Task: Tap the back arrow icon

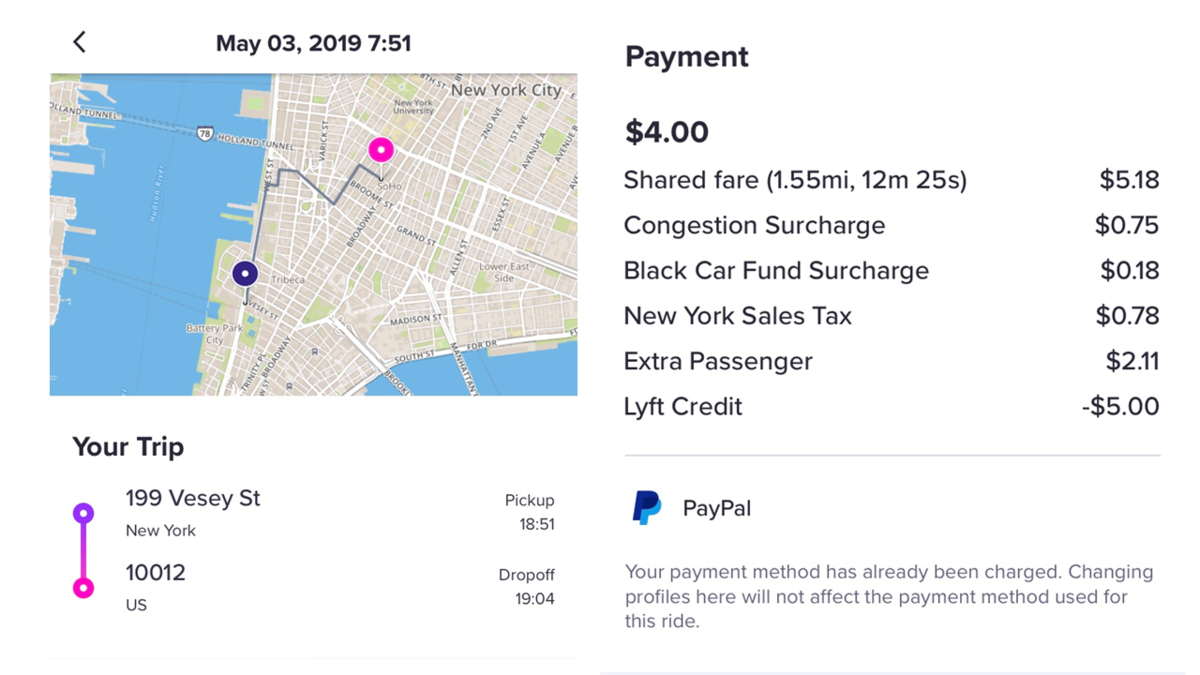Action: click(x=80, y=42)
